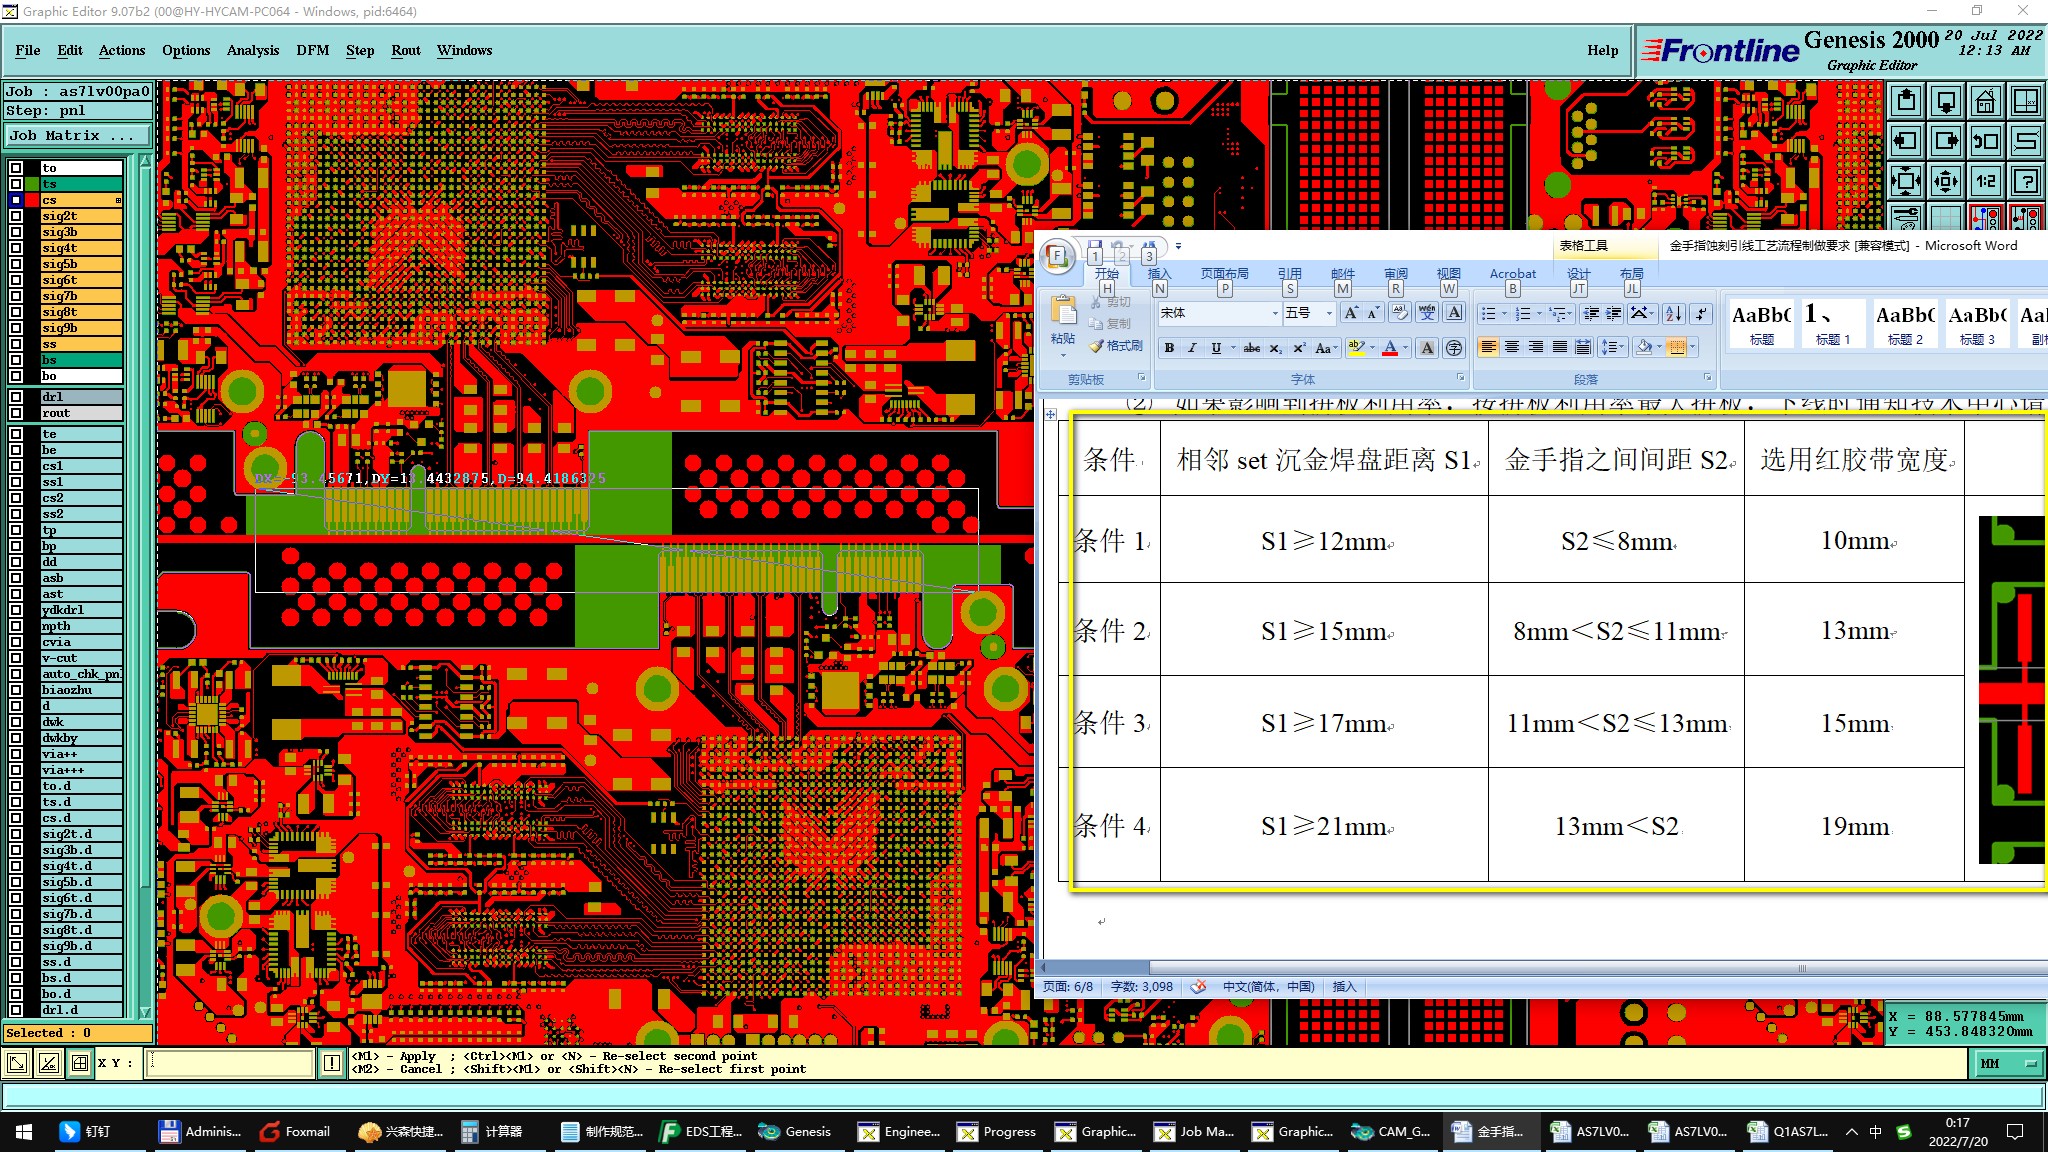
Task: Toggle visibility checkbox for layer sig2t
Action: [x=16, y=216]
